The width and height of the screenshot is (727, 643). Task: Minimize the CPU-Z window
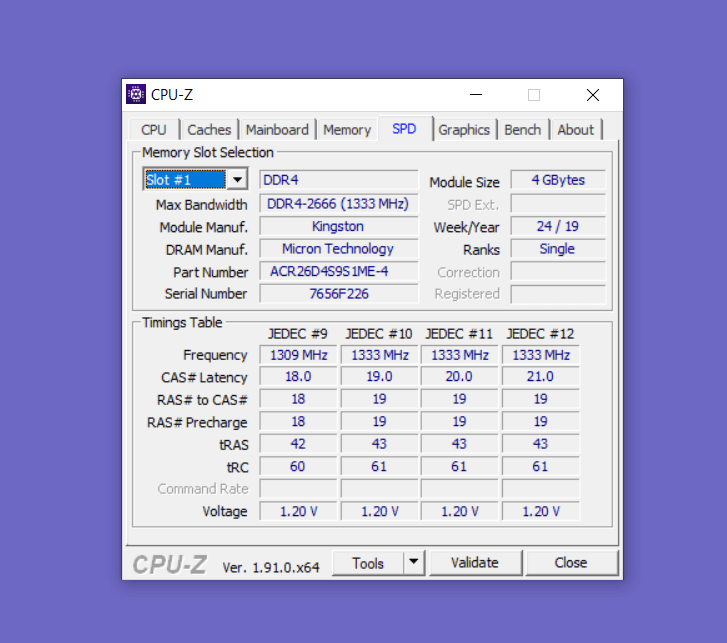tap(476, 95)
